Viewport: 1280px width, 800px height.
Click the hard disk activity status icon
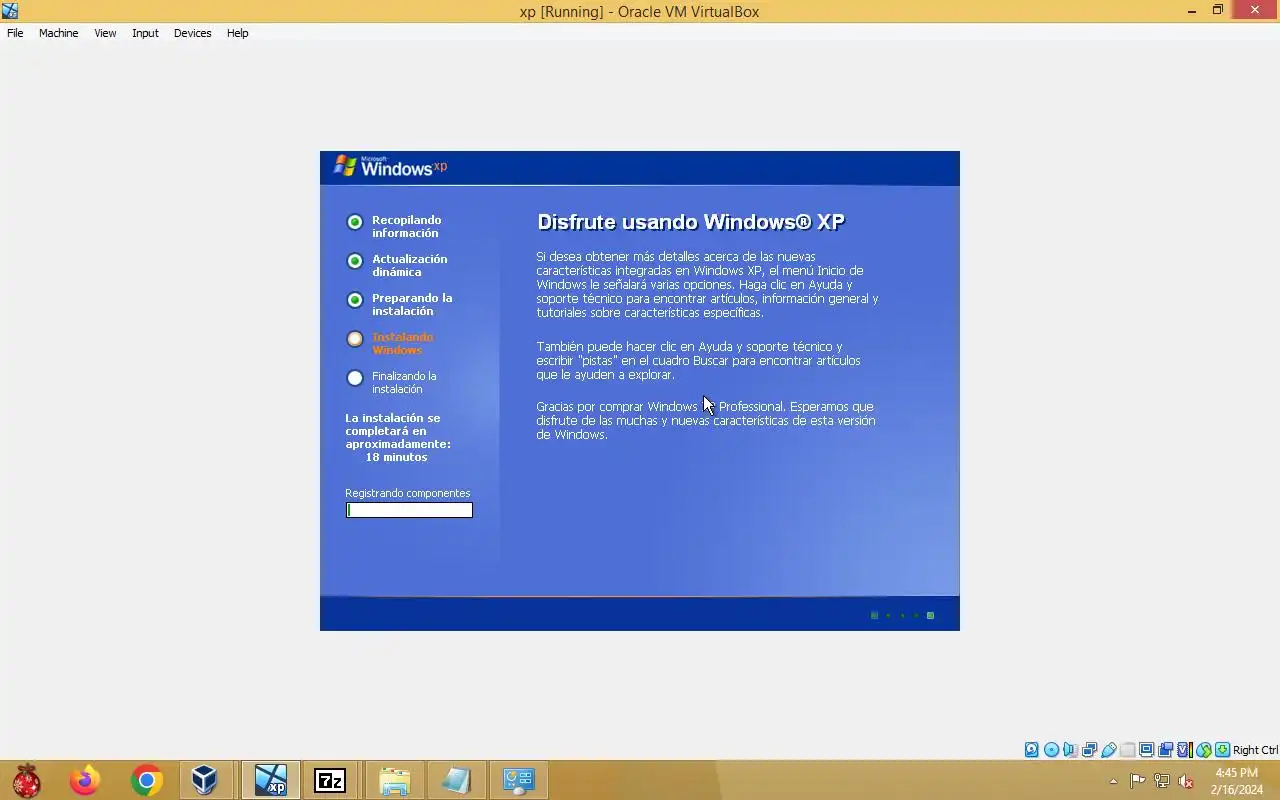[1032, 750]
